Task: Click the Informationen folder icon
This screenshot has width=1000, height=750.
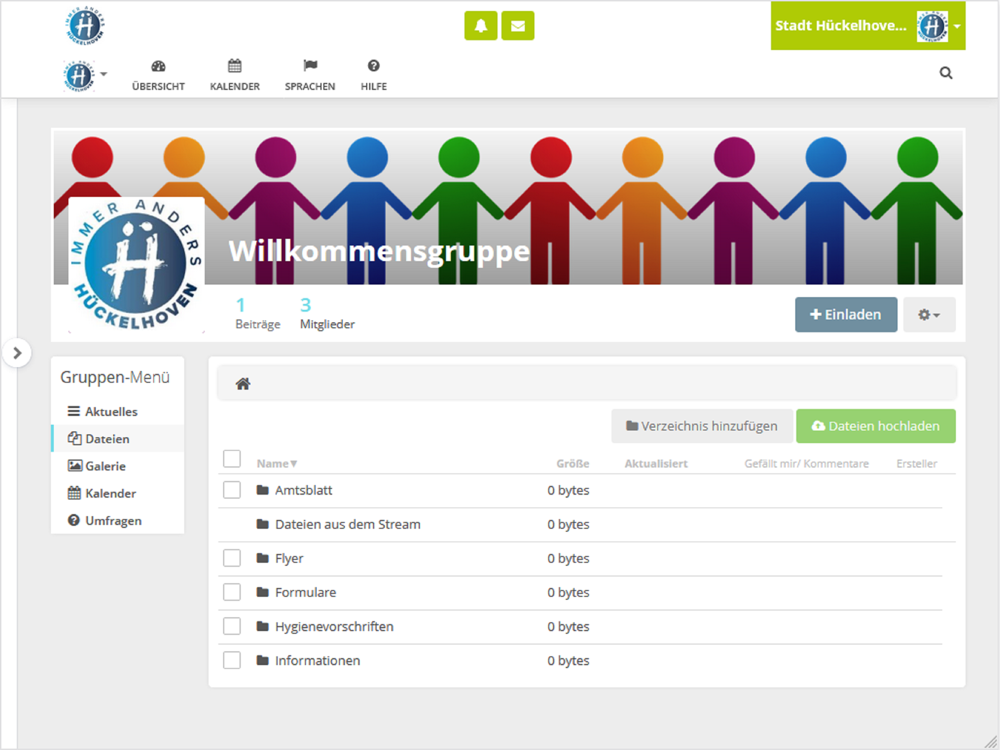Action: click(x=262, y=660)
